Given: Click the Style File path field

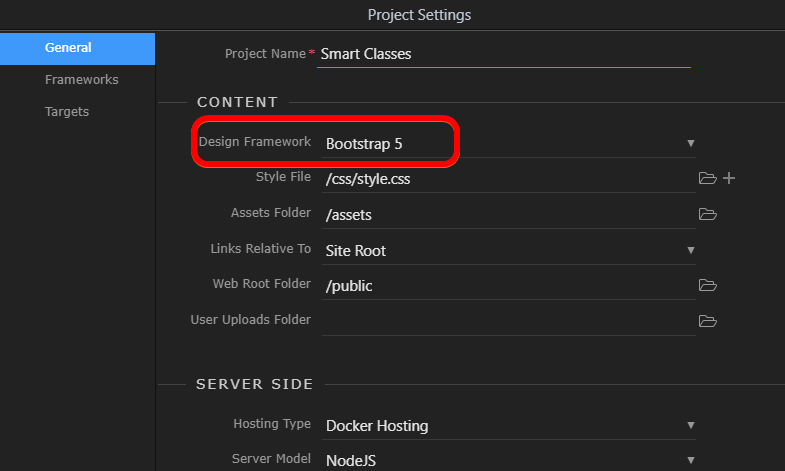Looking at the screenshot, I should (509, 179).
